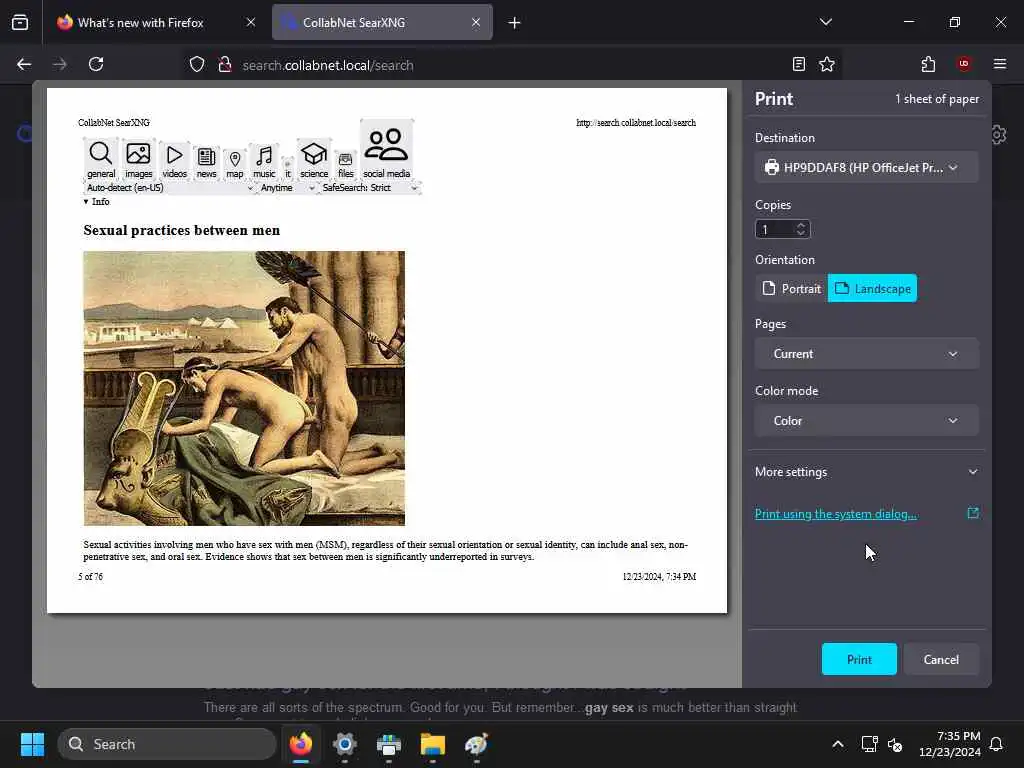
Task: Open the Color mode dropdown
Action: tap(866, 421)
